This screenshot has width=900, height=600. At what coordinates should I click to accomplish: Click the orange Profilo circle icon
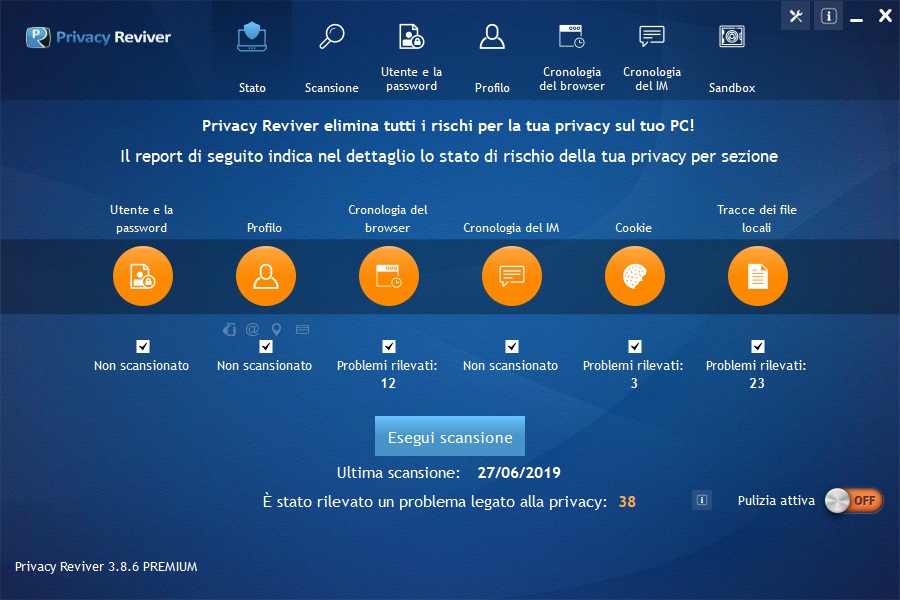[266, 276]
